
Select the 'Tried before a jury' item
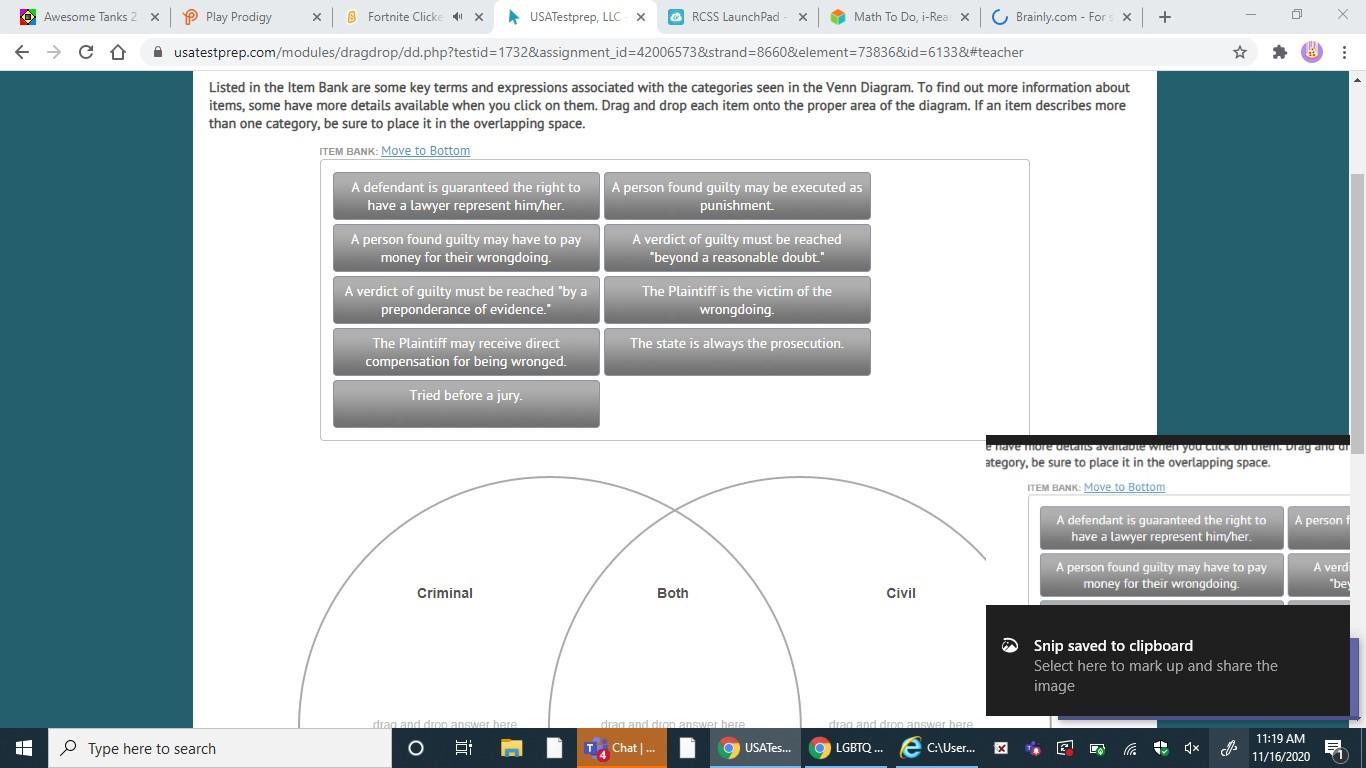coord(466,404)
